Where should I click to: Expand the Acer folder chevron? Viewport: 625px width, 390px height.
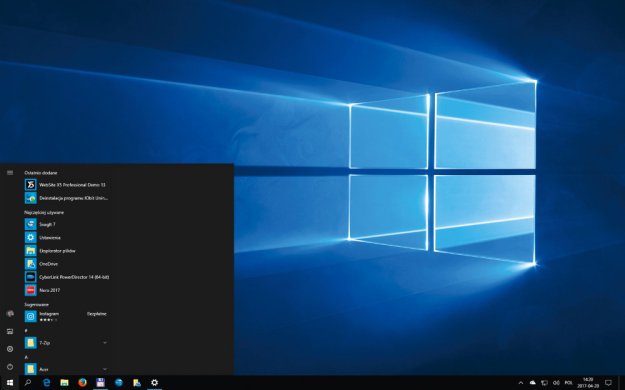[x=105, y=369]
